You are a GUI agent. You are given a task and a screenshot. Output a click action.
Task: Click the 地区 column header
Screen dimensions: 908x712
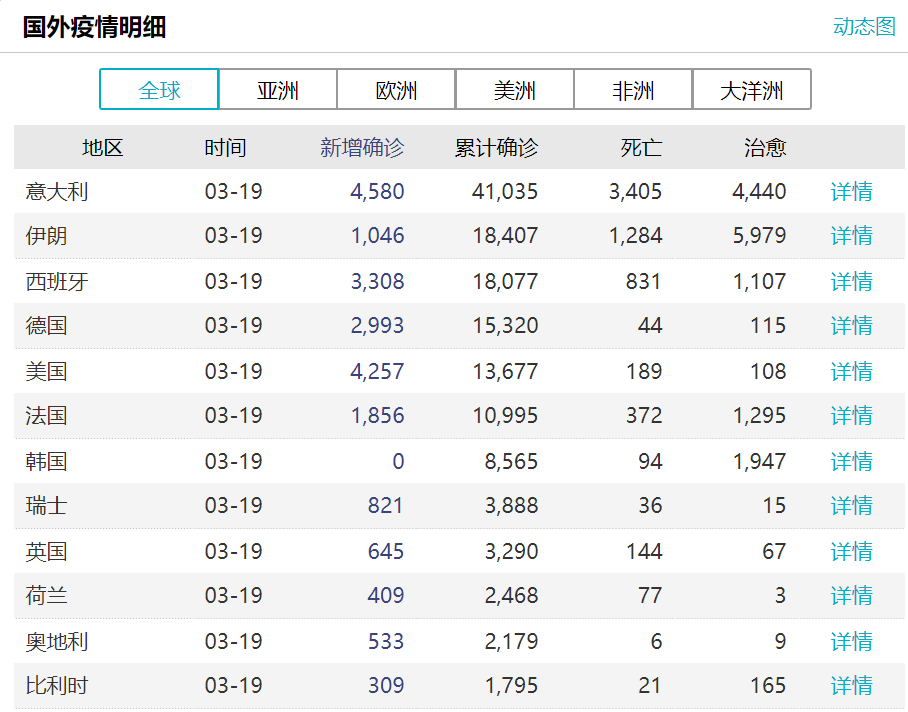tap(102, 148)
